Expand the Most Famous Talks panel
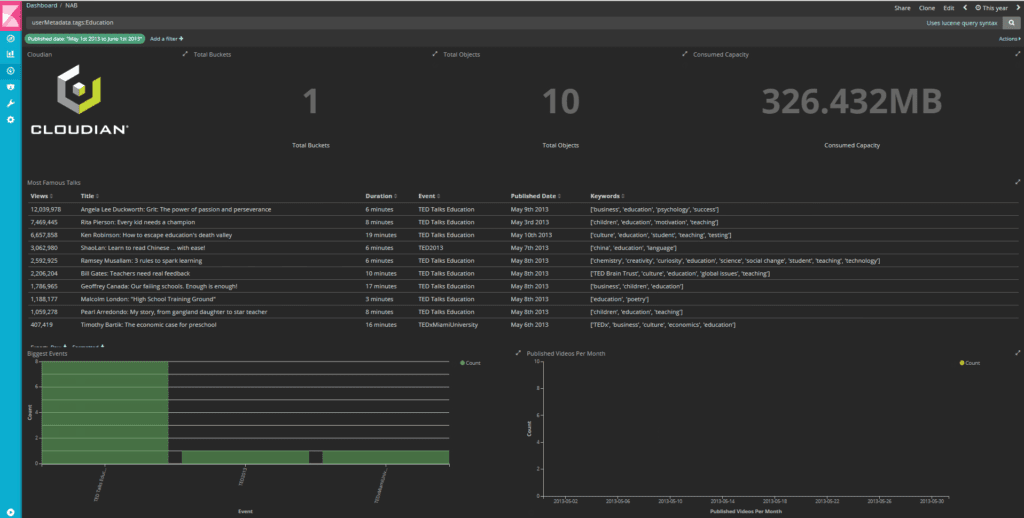Image resolution: width=1024 pixels, height=518 pixels. click(1017, 182)
